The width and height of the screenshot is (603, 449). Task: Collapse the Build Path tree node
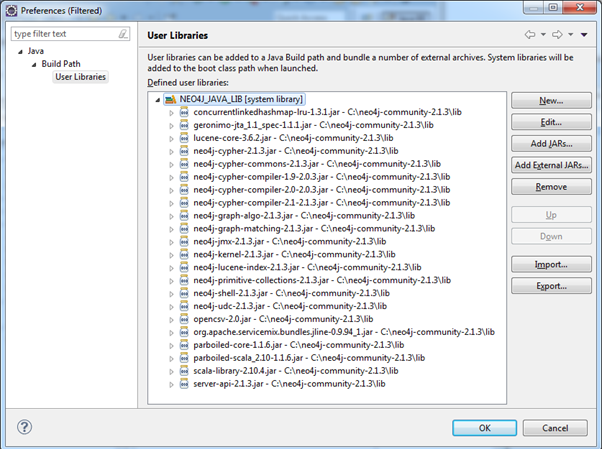click(x=34, y=65)
